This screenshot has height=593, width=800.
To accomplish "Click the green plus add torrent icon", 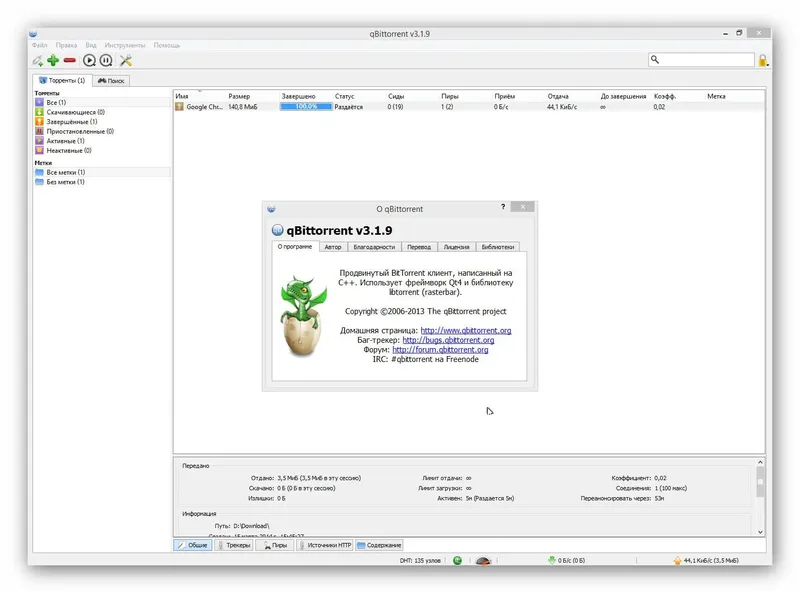I will (53, 60).
